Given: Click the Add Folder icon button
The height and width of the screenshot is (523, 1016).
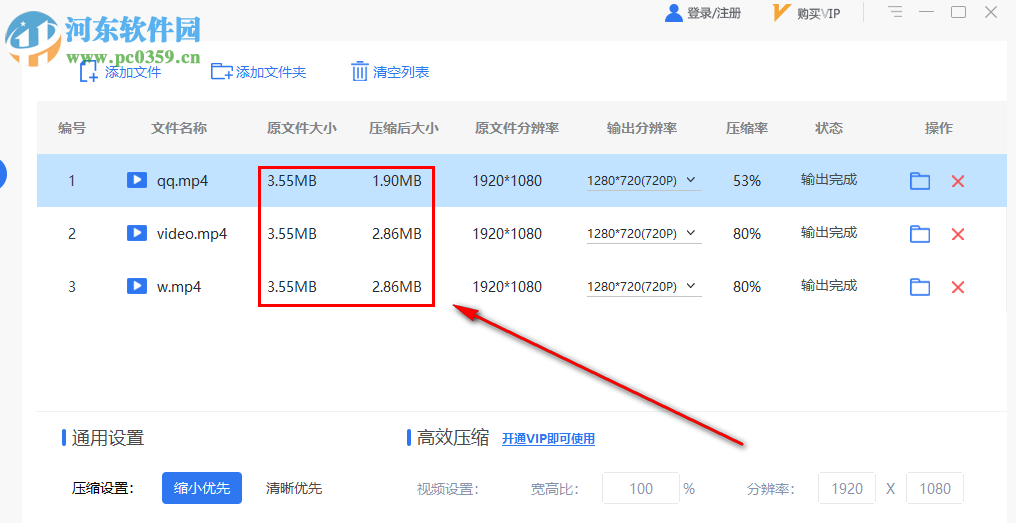Looking at the screenshot, I should point(222,71).
